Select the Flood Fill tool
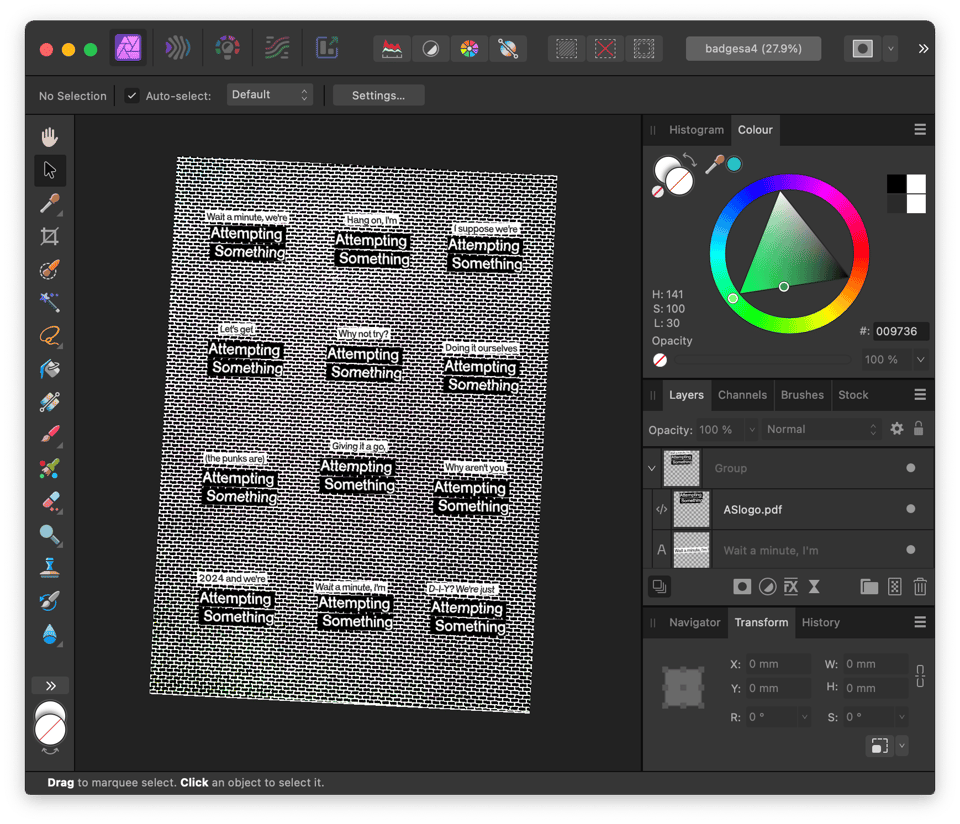 (x=49, y=370)
